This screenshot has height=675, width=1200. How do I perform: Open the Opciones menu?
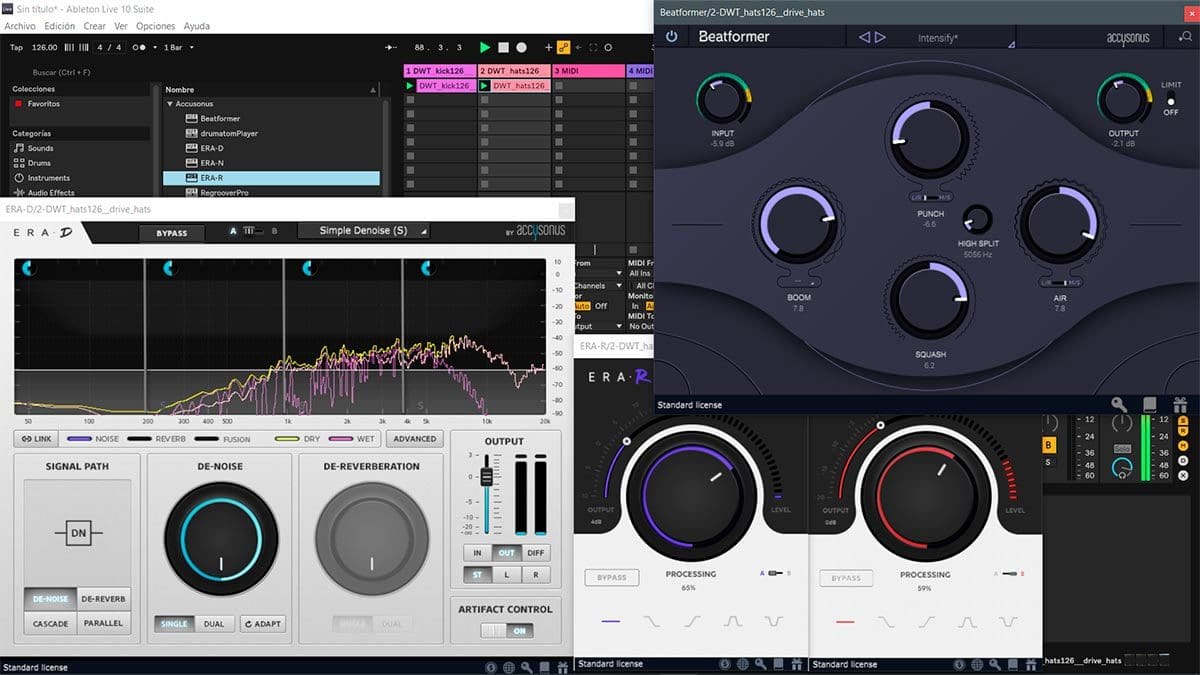(x=155, y=26)
